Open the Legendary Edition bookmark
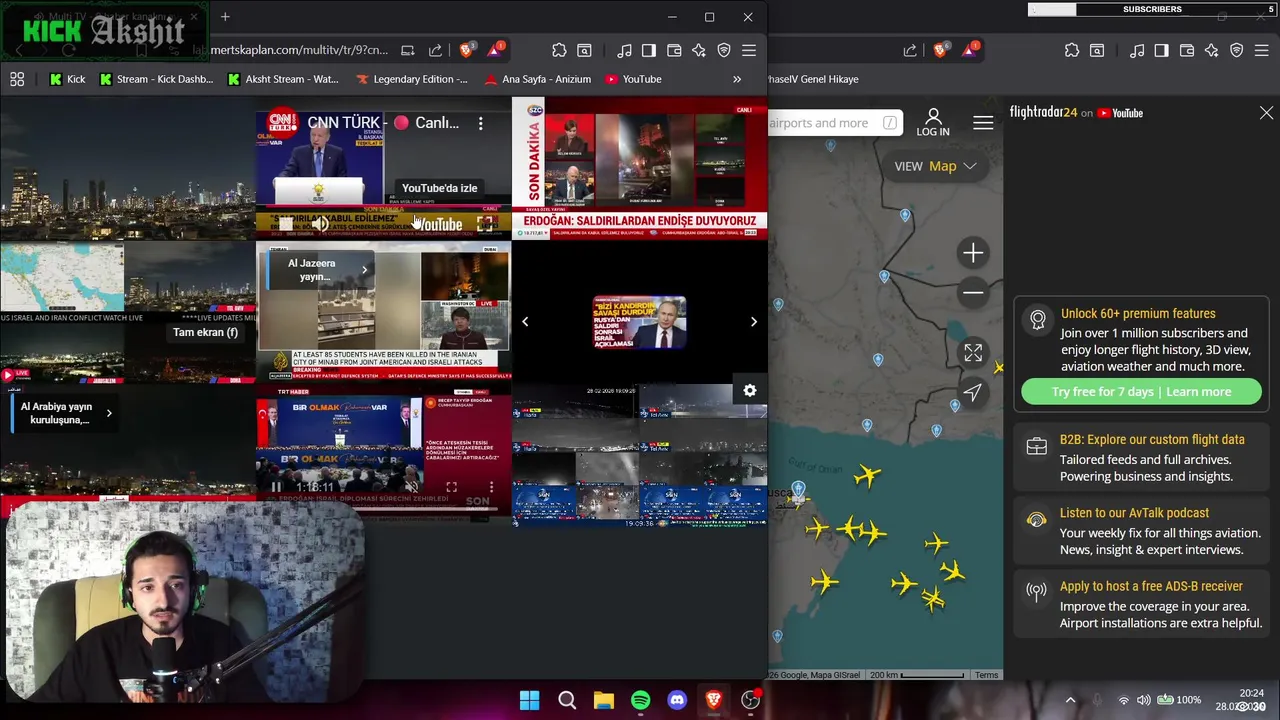The width and height of the screenshot is (1280, 720). pyautogui.click(x=411, y=79)
